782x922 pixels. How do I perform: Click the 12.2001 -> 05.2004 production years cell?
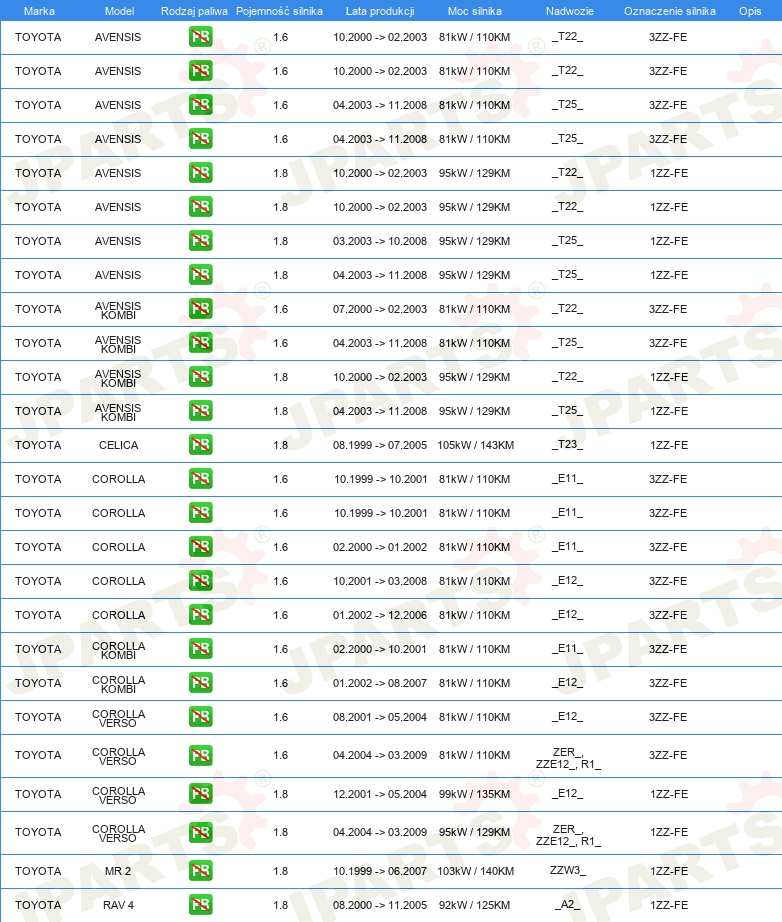[x=380, y=794]
